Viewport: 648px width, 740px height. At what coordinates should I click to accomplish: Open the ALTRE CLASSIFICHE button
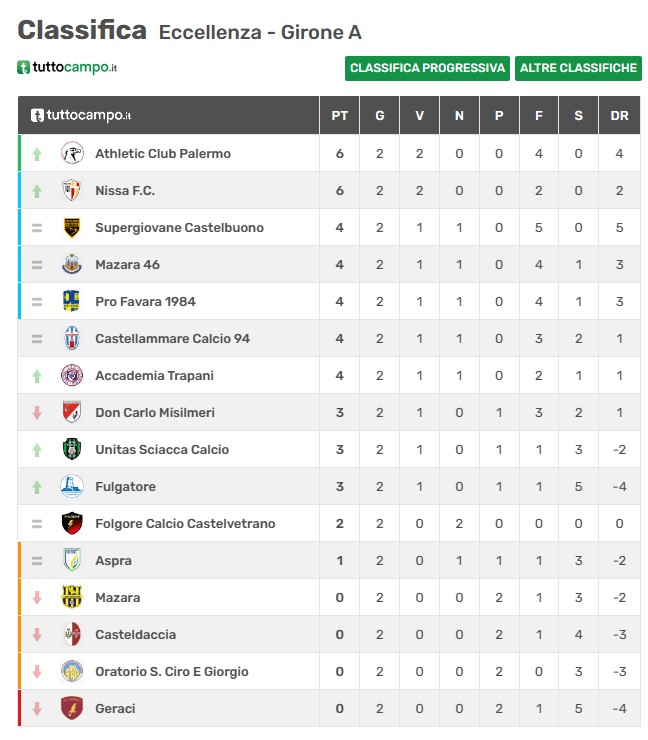pos(578,68)
